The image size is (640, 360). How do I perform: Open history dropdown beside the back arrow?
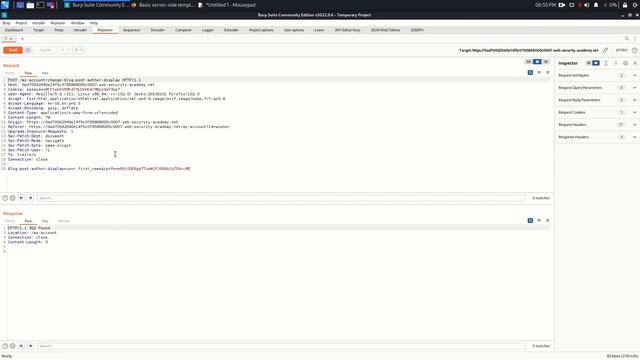click(68, 50)
